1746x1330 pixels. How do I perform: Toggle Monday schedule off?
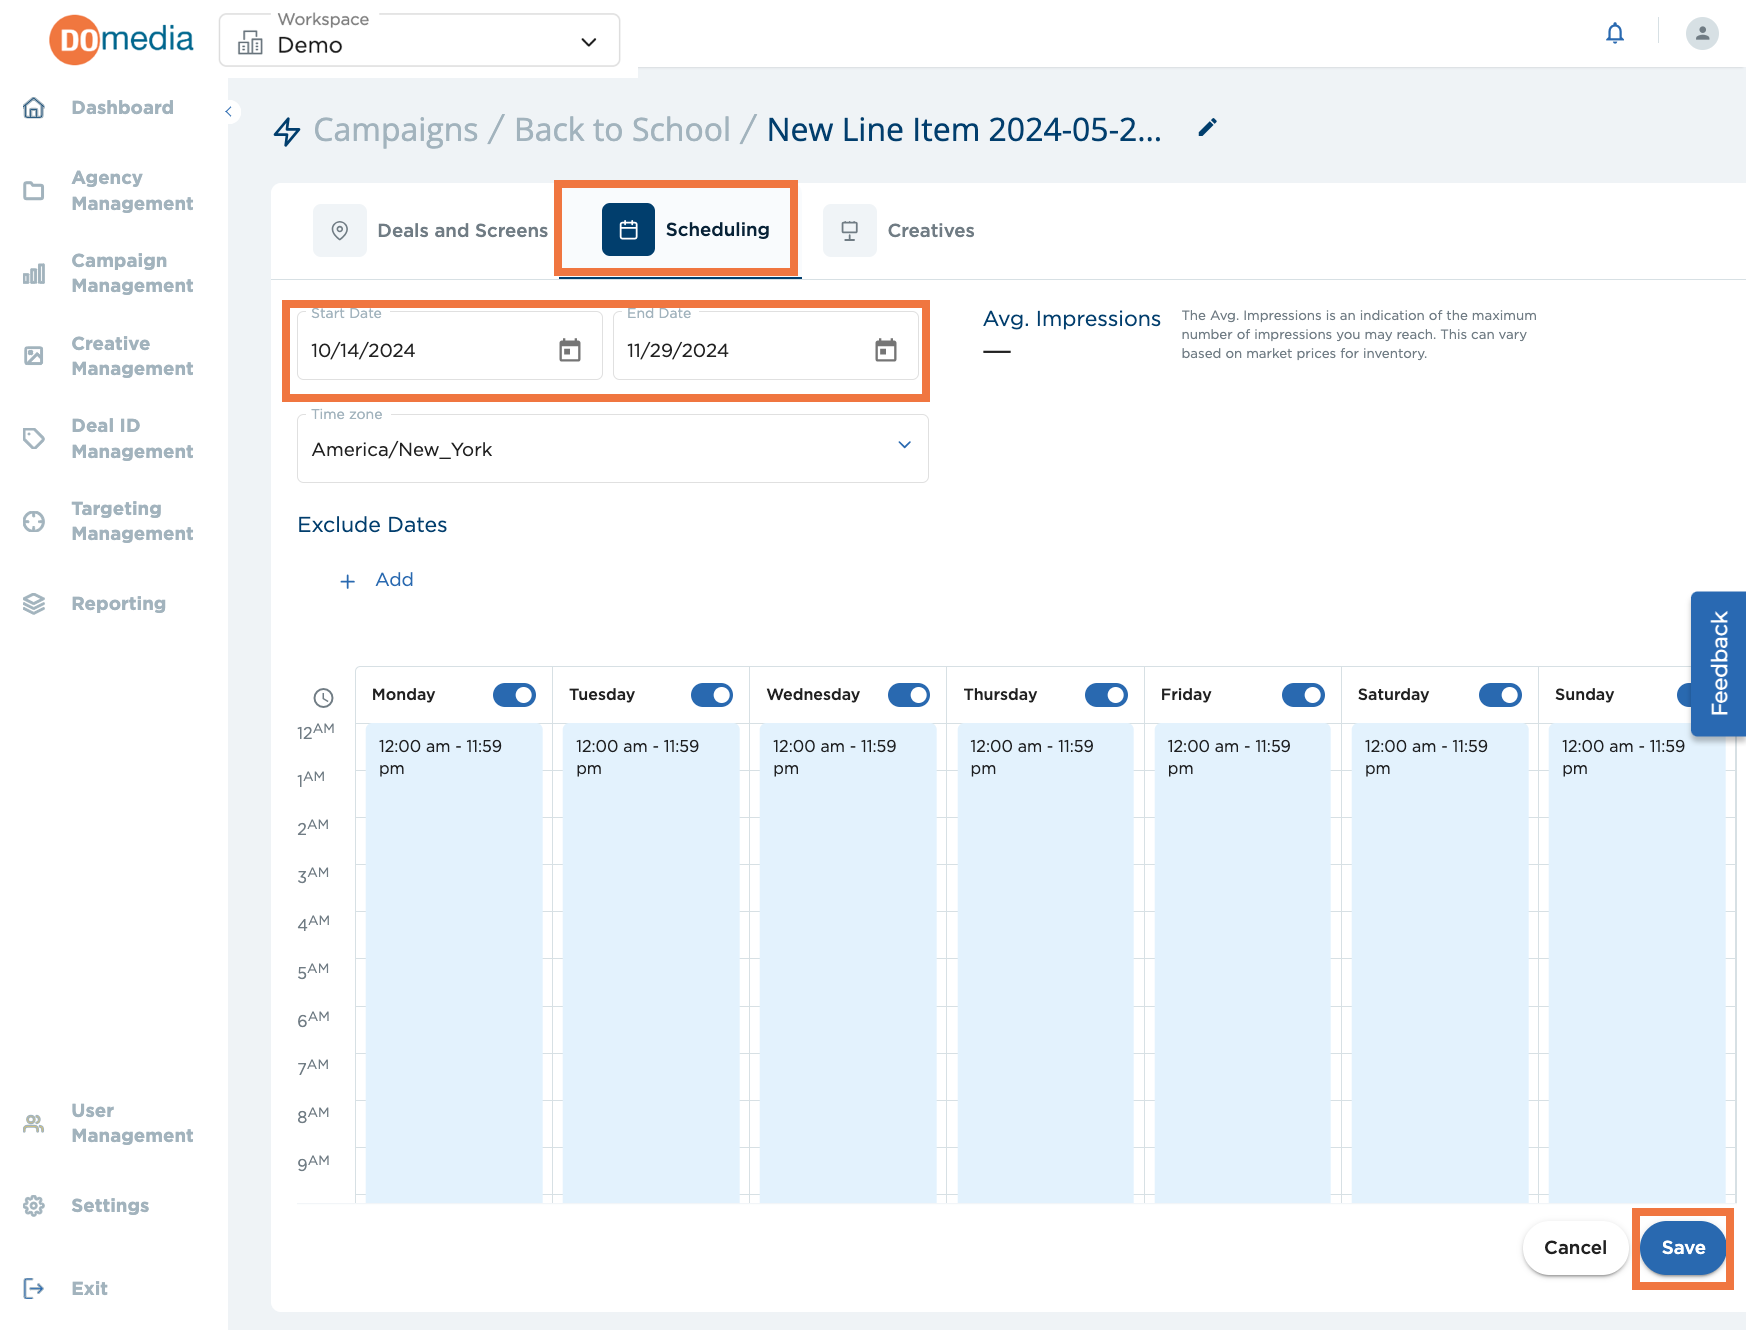coord(514,695)
